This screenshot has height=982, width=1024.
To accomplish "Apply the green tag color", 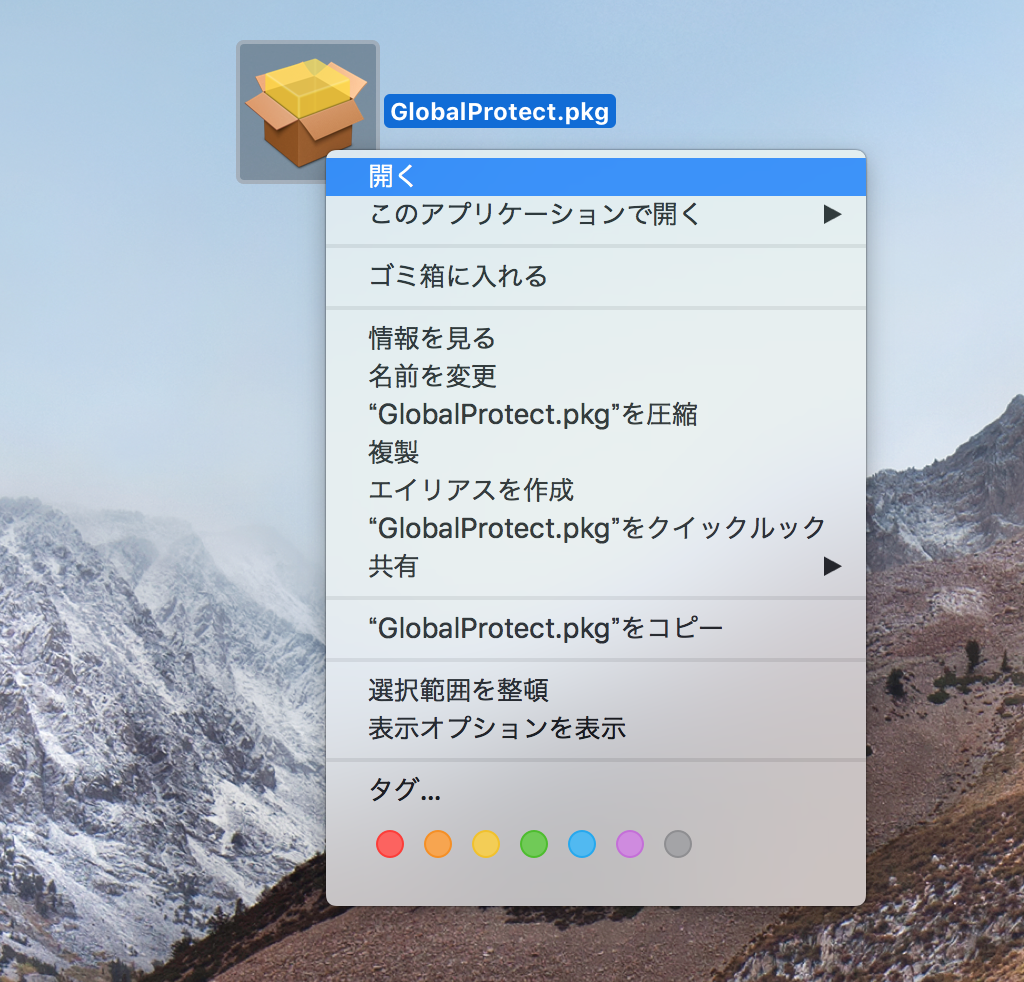I will [x=534, y=844].
